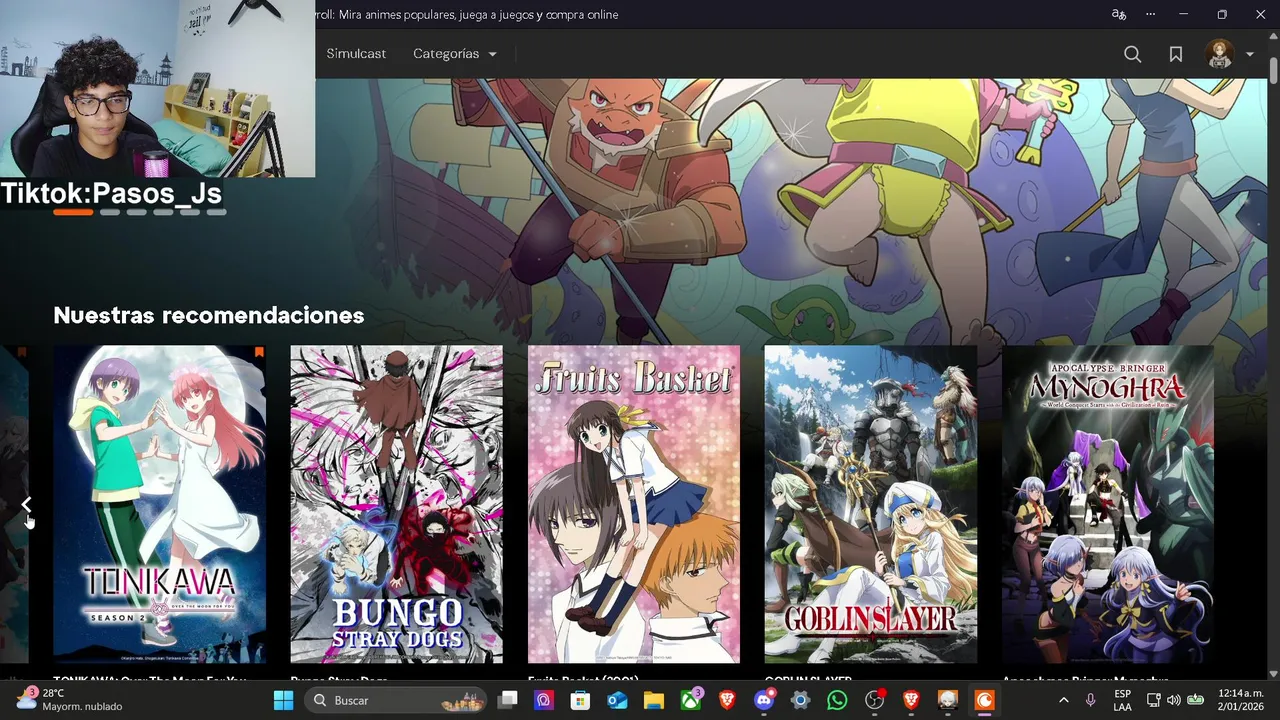
Task: Open Outlook from the taskbar
Action: (x=617, y=700)
